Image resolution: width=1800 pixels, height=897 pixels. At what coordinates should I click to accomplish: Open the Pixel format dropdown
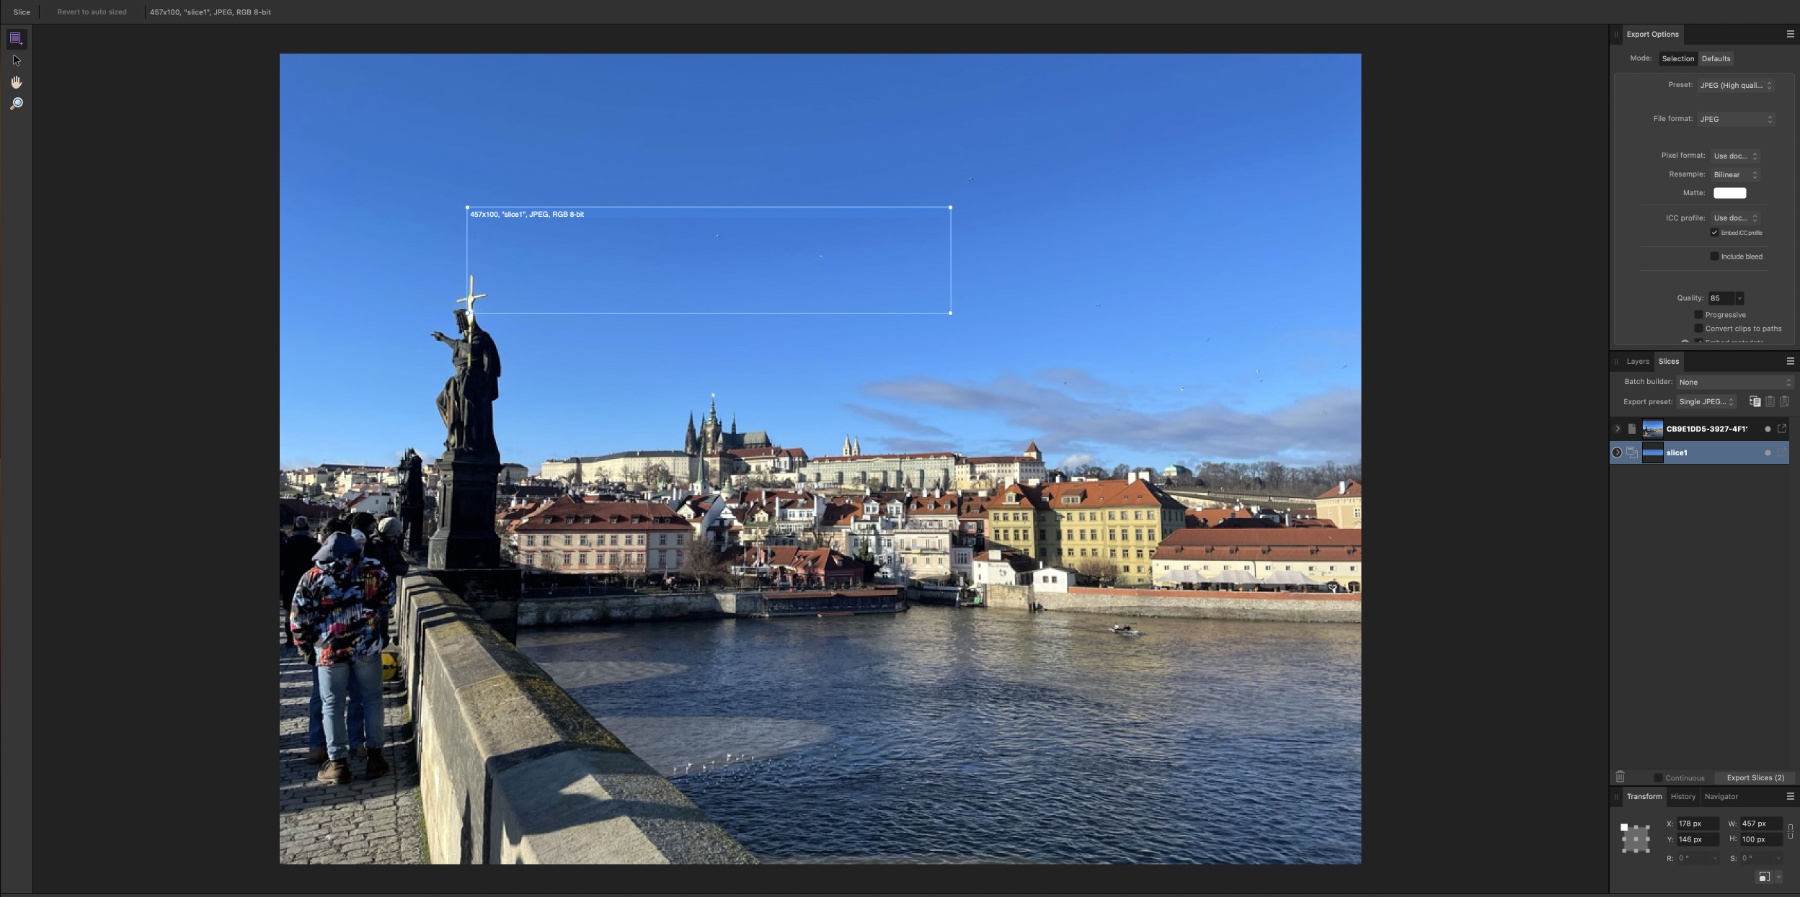tap(1735, 156)
